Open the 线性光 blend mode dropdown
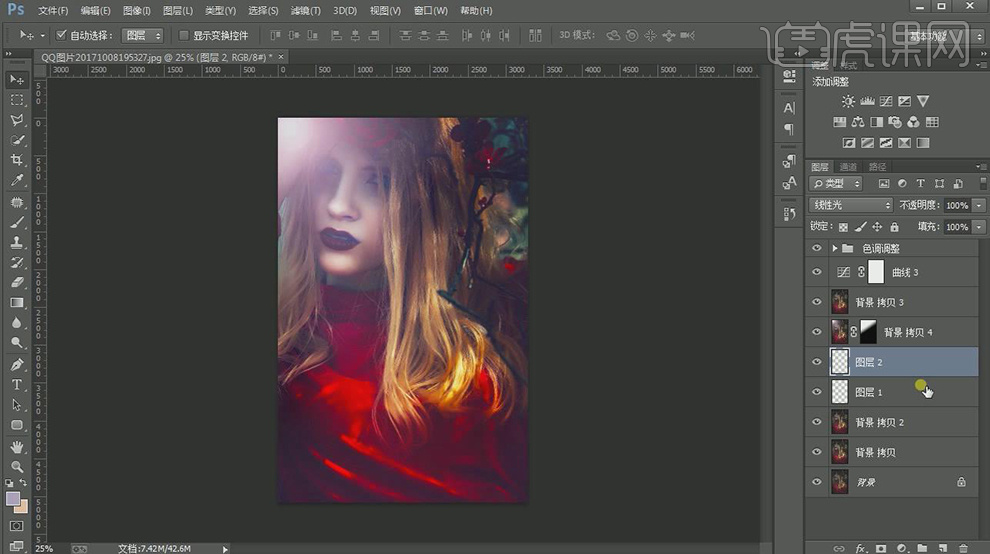The image size is (990, 554). (x=850, y=205)
